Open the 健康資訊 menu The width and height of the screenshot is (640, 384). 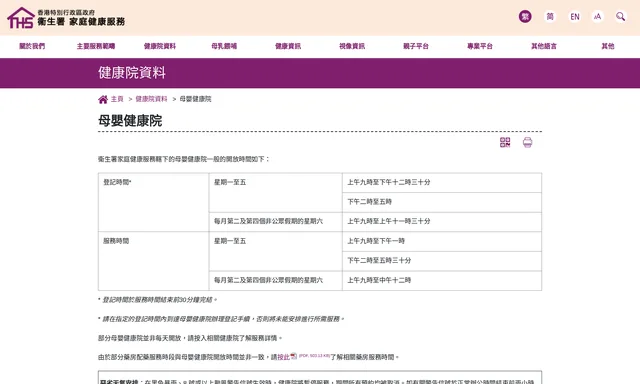coord(288,46)
